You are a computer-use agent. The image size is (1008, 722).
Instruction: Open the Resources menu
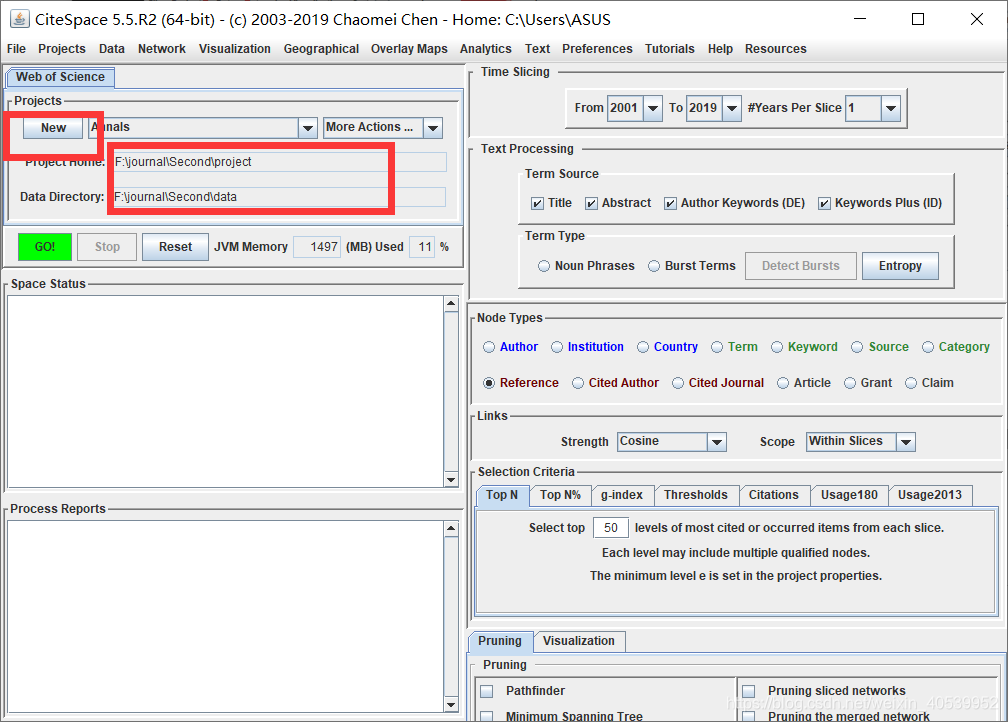click(x=776, y=49)
